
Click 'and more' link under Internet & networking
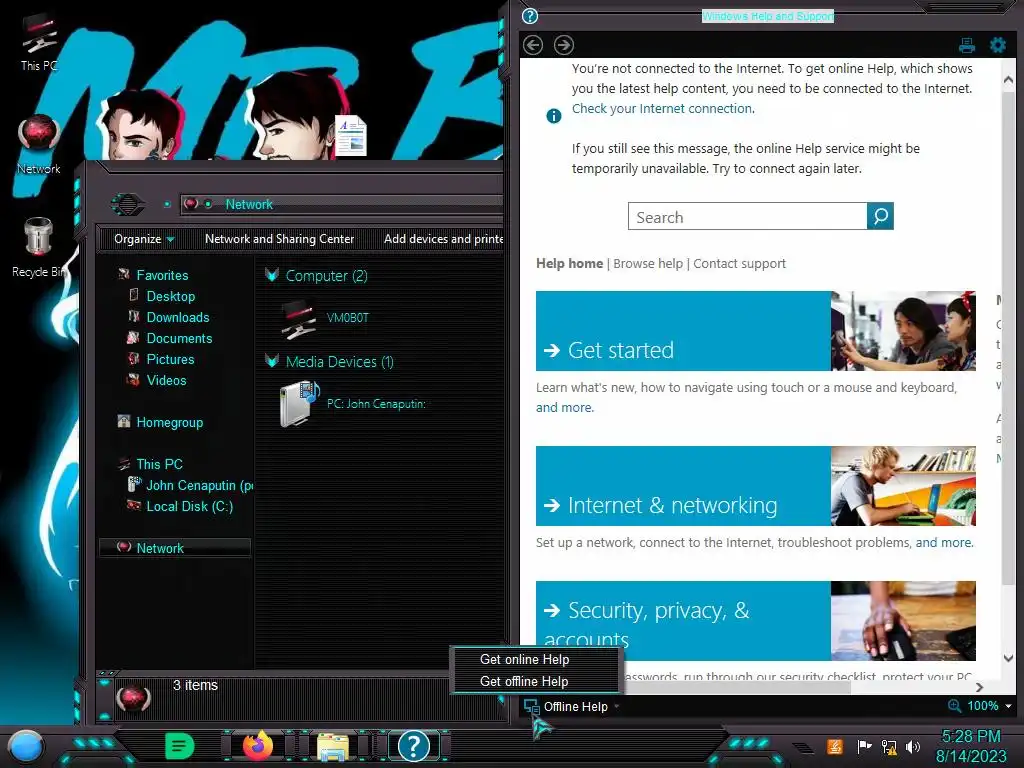944,543
